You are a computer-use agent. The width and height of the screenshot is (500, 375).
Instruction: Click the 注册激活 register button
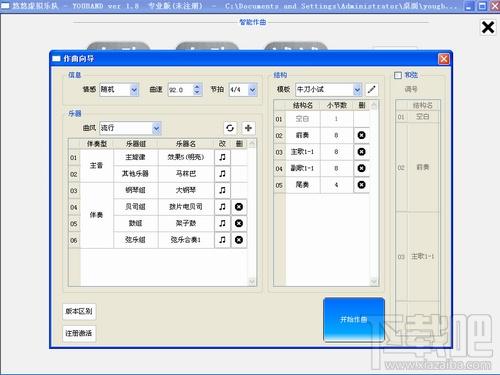[x=79, y=333]
